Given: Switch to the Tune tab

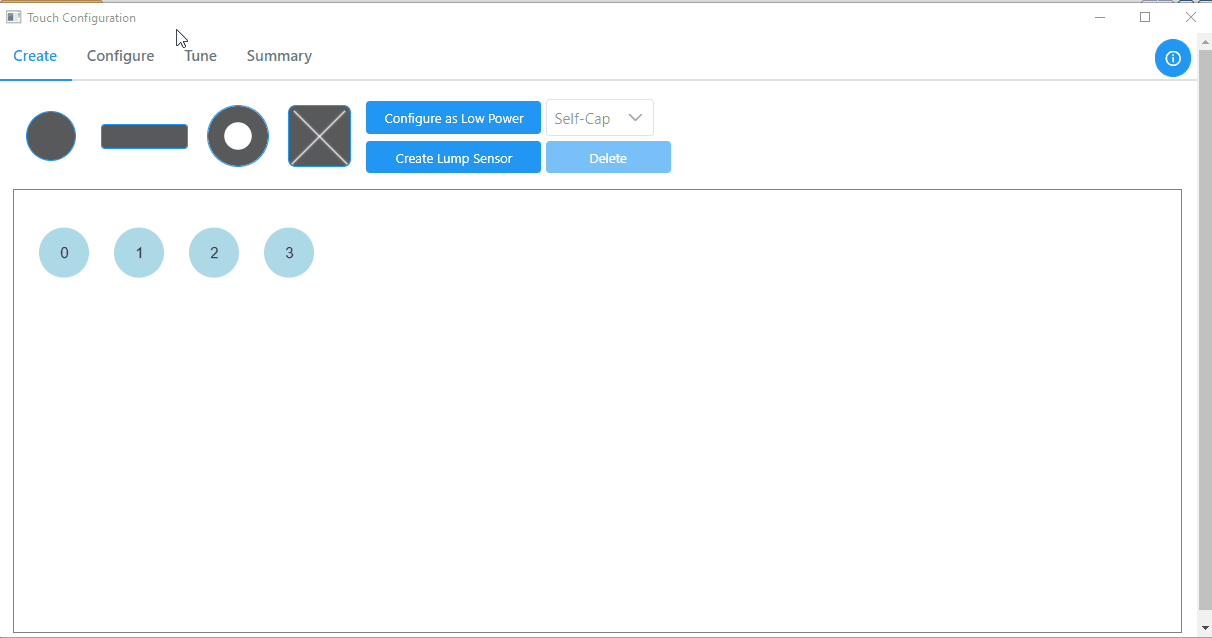Looking at the screenshot, I should [201, 56].
